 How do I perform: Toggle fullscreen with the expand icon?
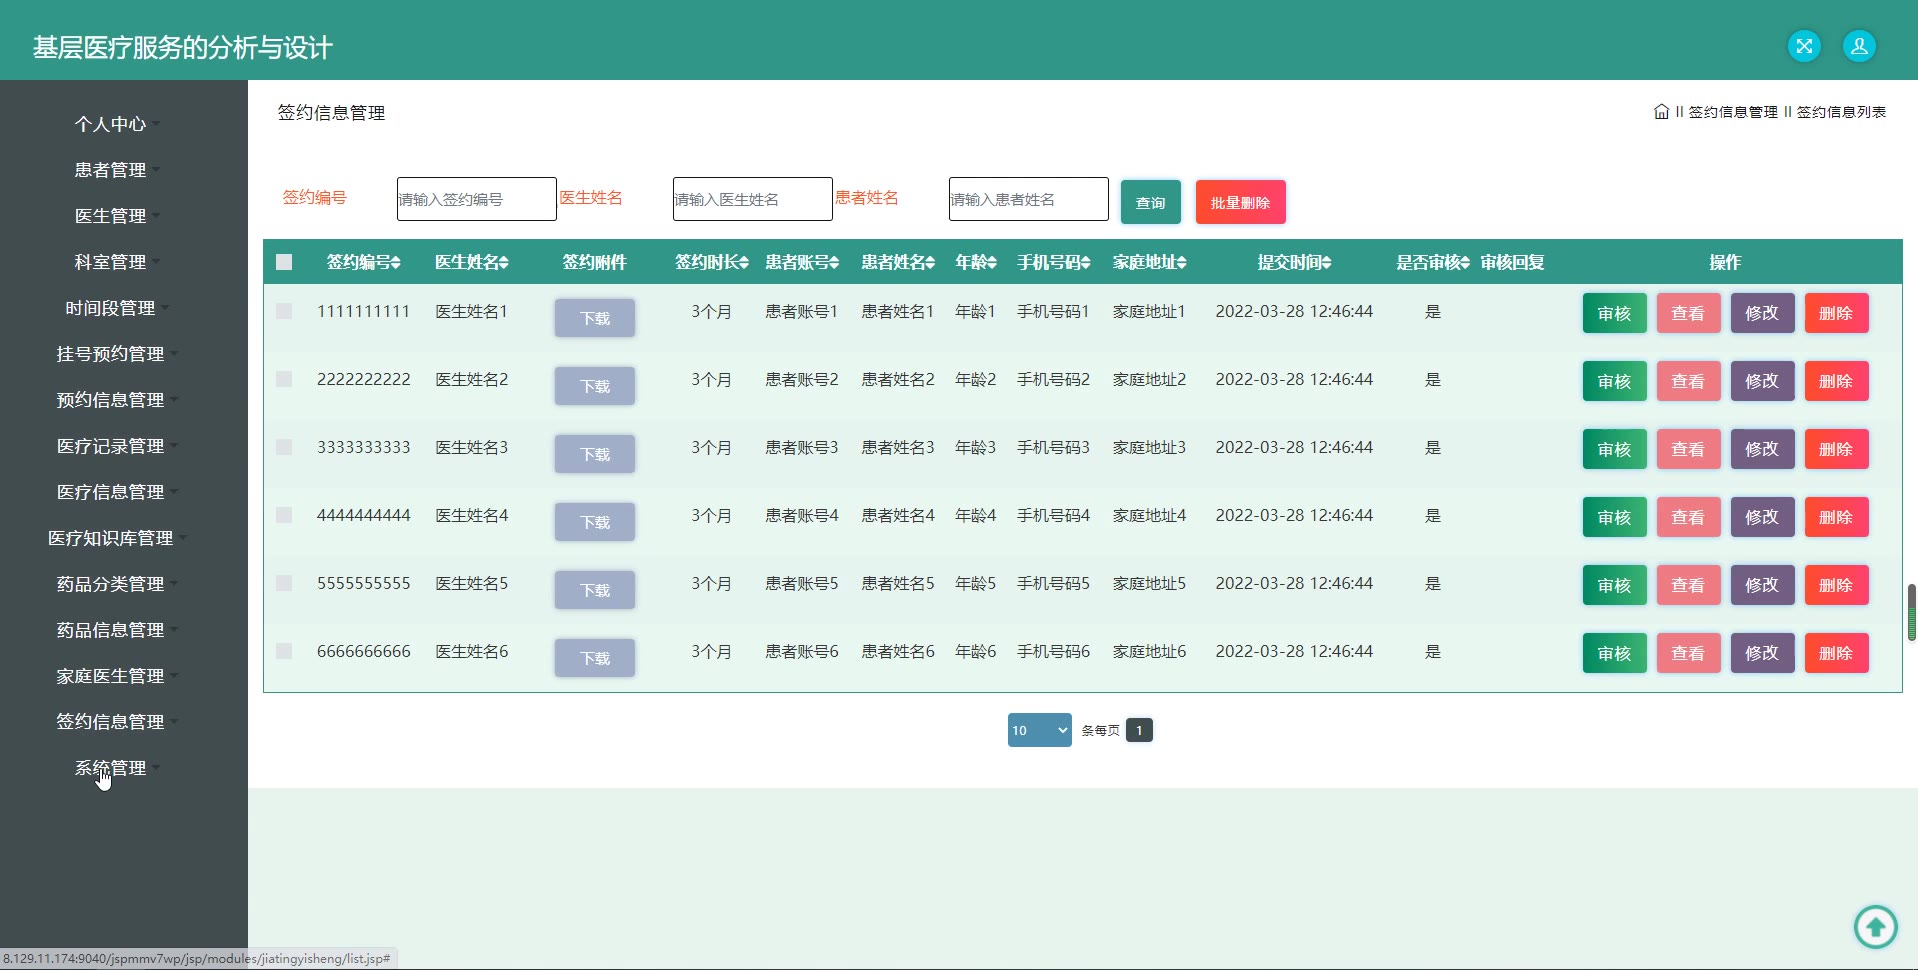1804,46
